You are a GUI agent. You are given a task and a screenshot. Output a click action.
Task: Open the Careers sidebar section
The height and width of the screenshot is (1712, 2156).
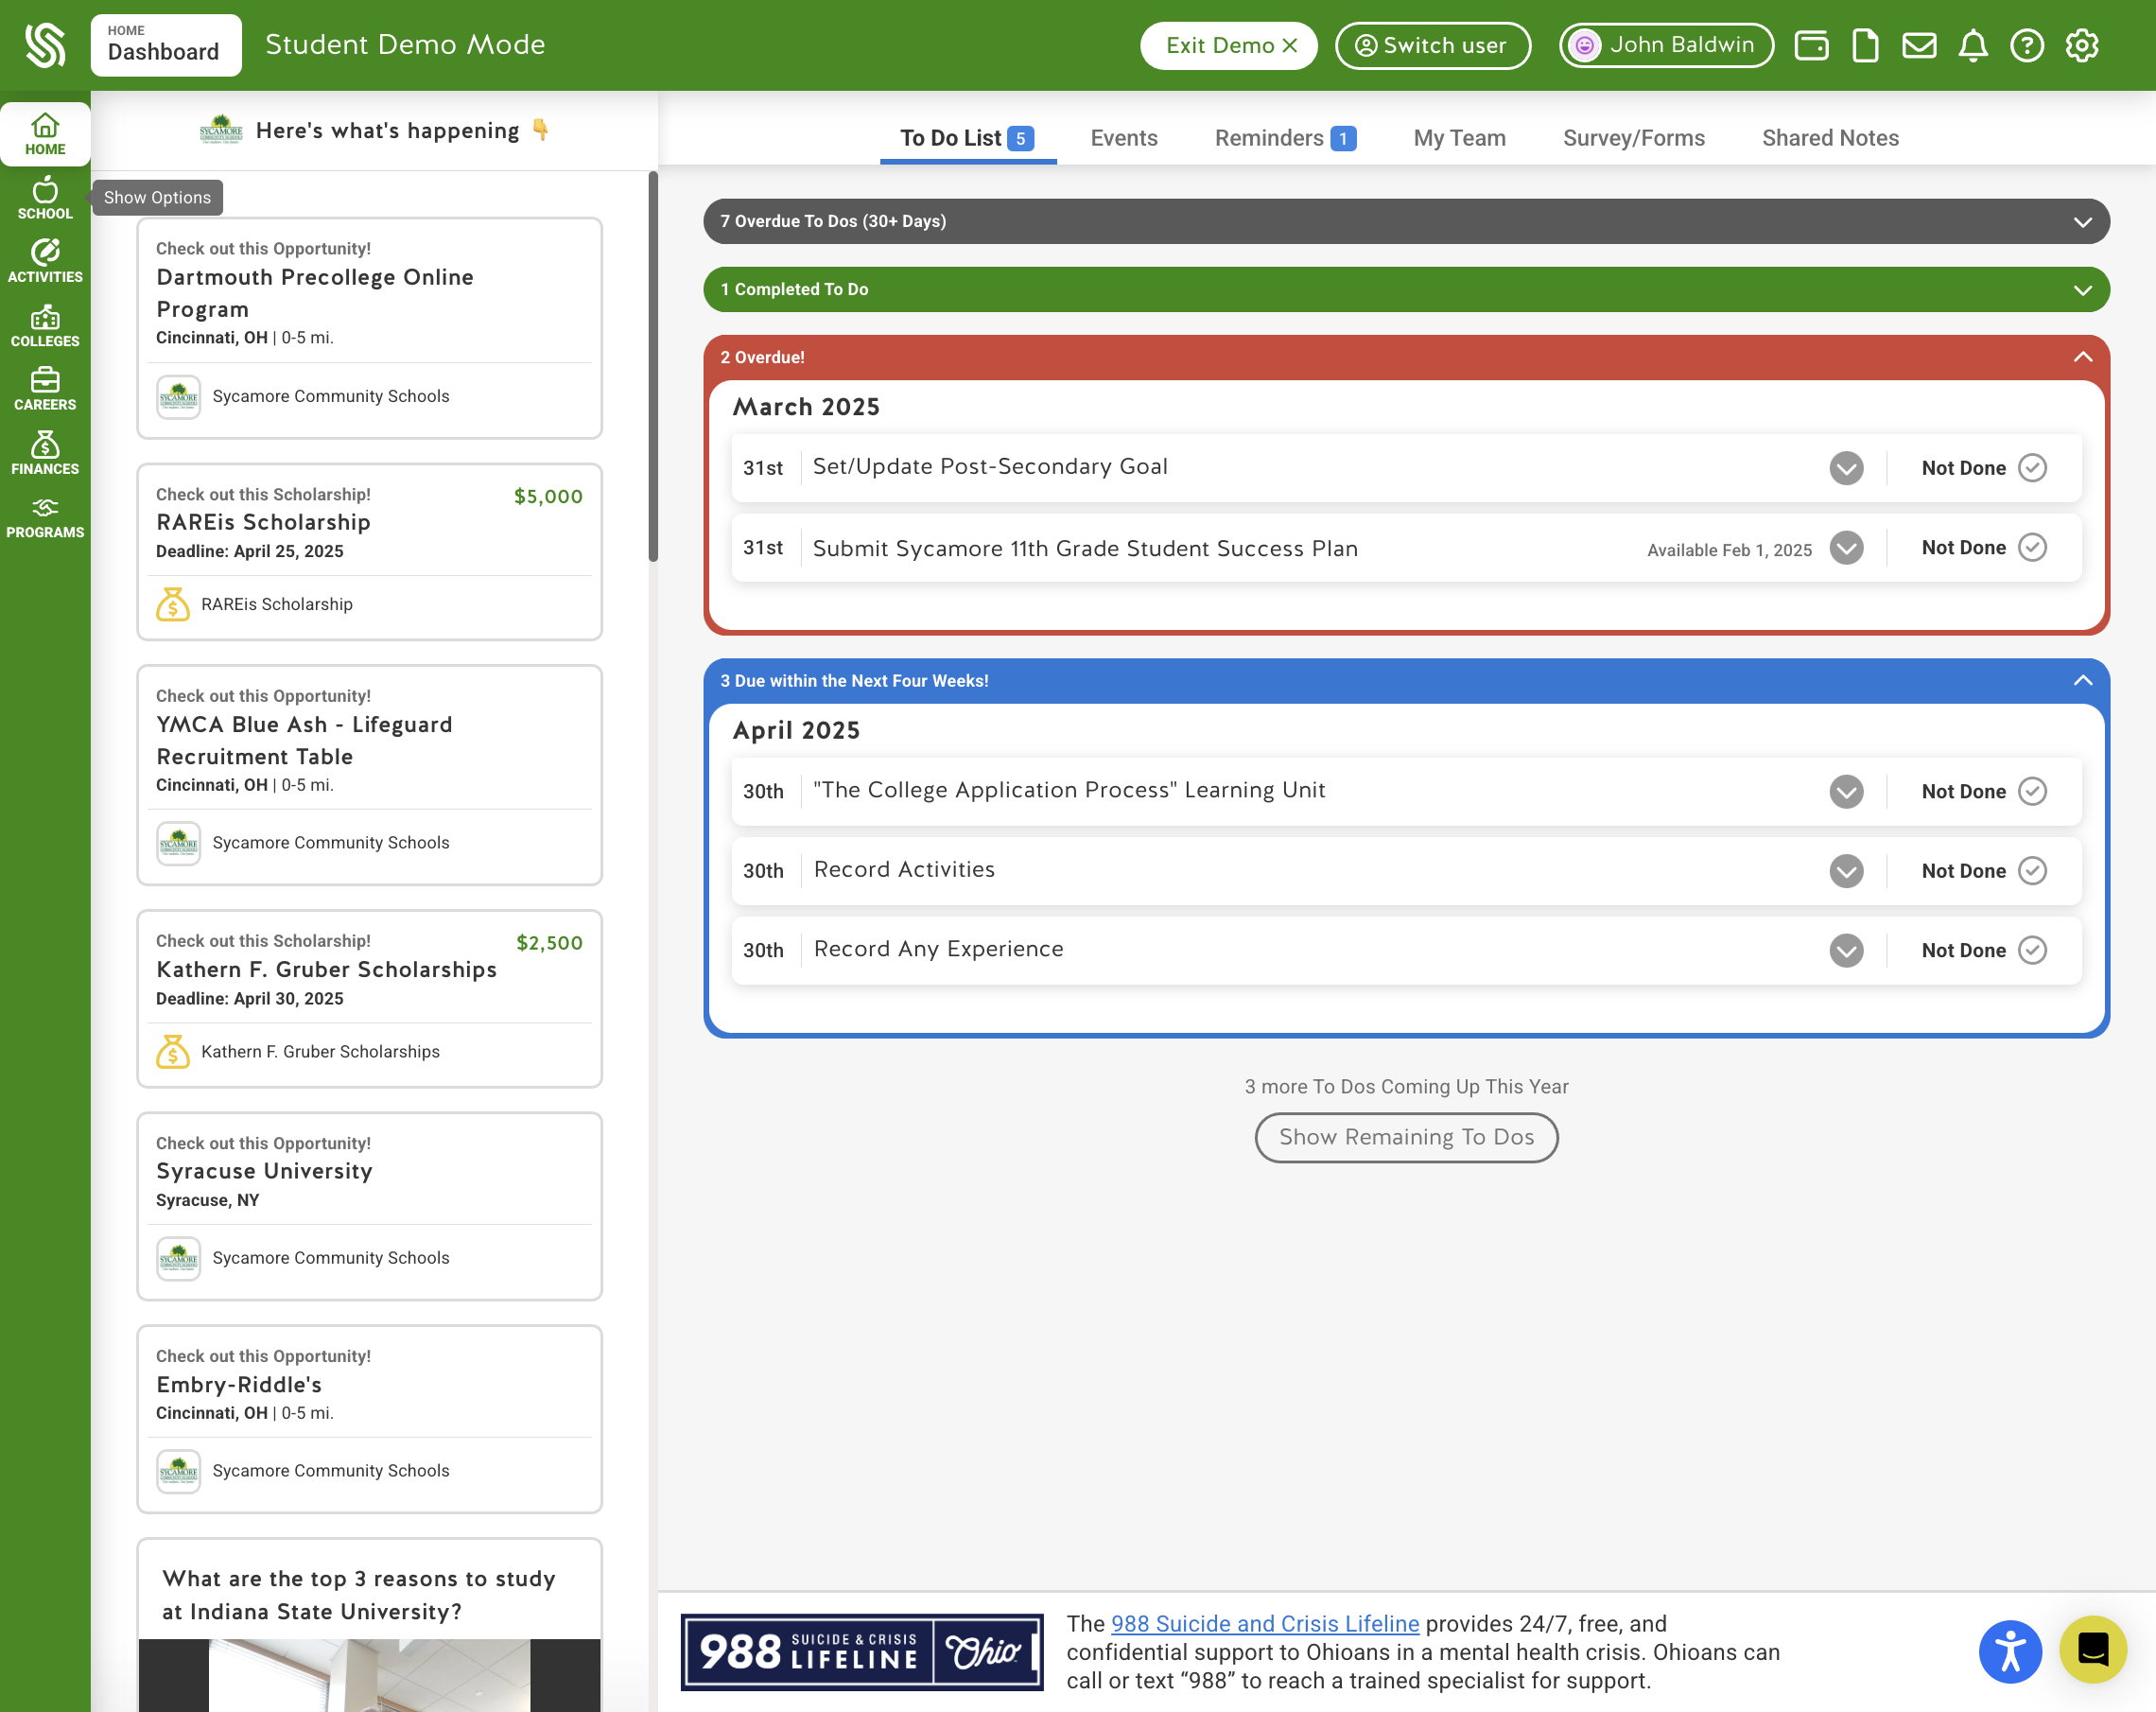[x=45, y=389]
